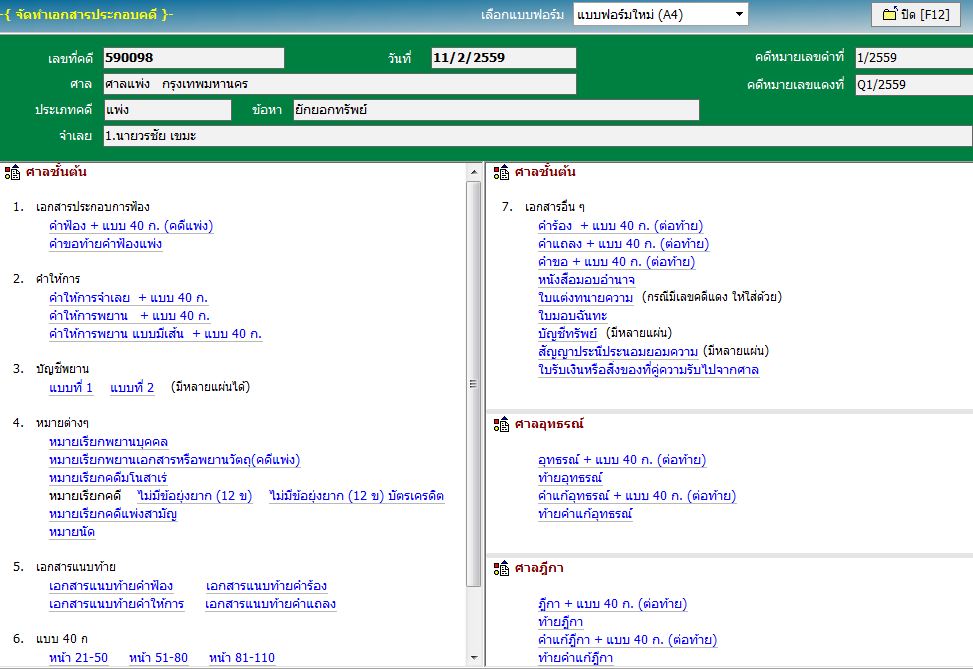Click the วันที่ date field 11/2/2559
Screen dimensions: 973x669
click(x=503, y=58)
